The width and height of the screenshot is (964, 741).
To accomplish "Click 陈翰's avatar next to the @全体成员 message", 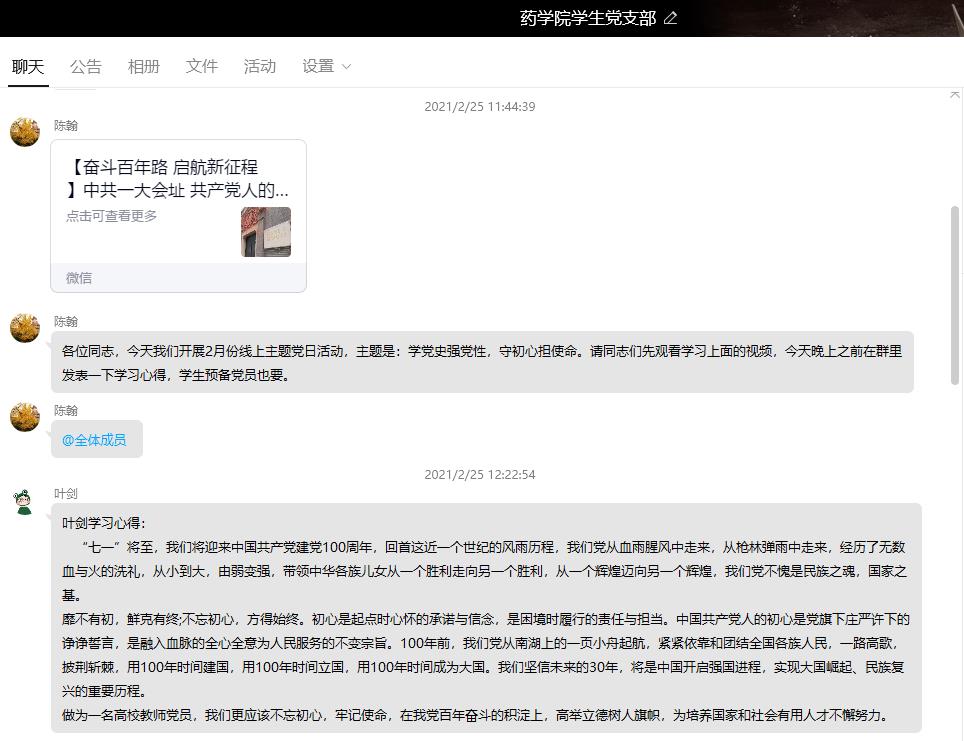I will pos(25,417).
